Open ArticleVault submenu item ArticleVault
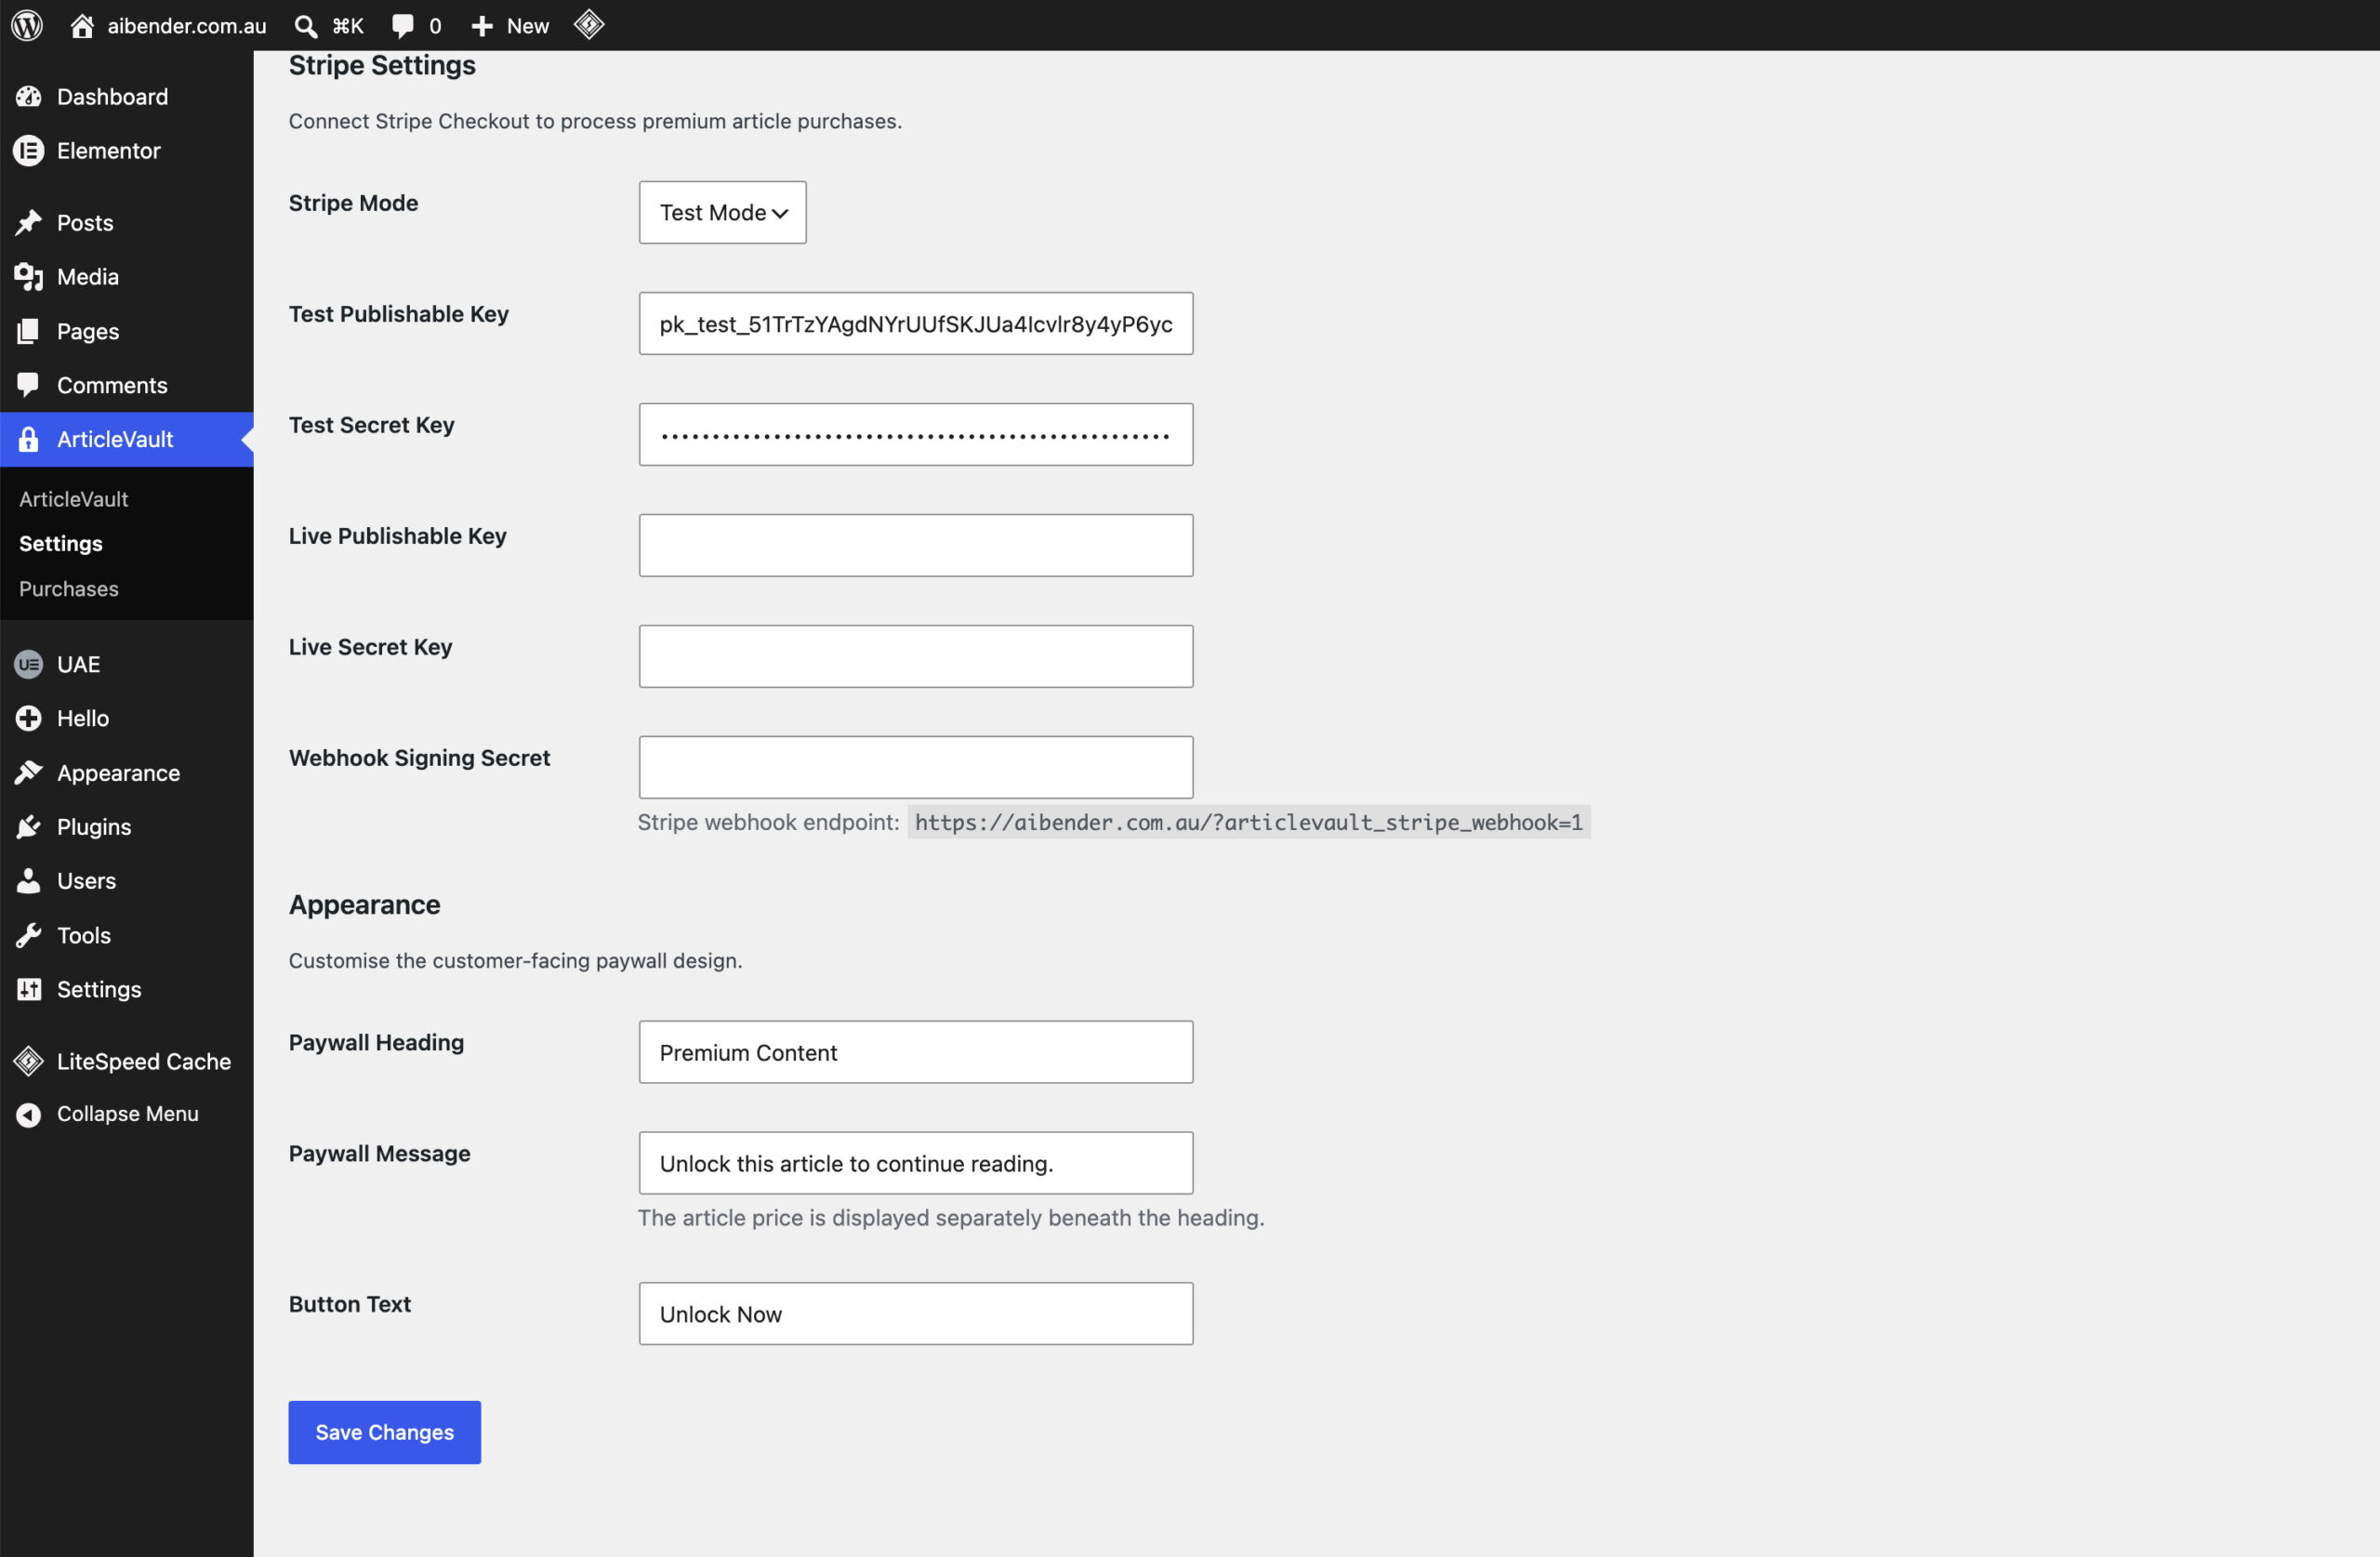Image resolution: width=2380 pixels, height=1557 pixels. click(74, 499)
